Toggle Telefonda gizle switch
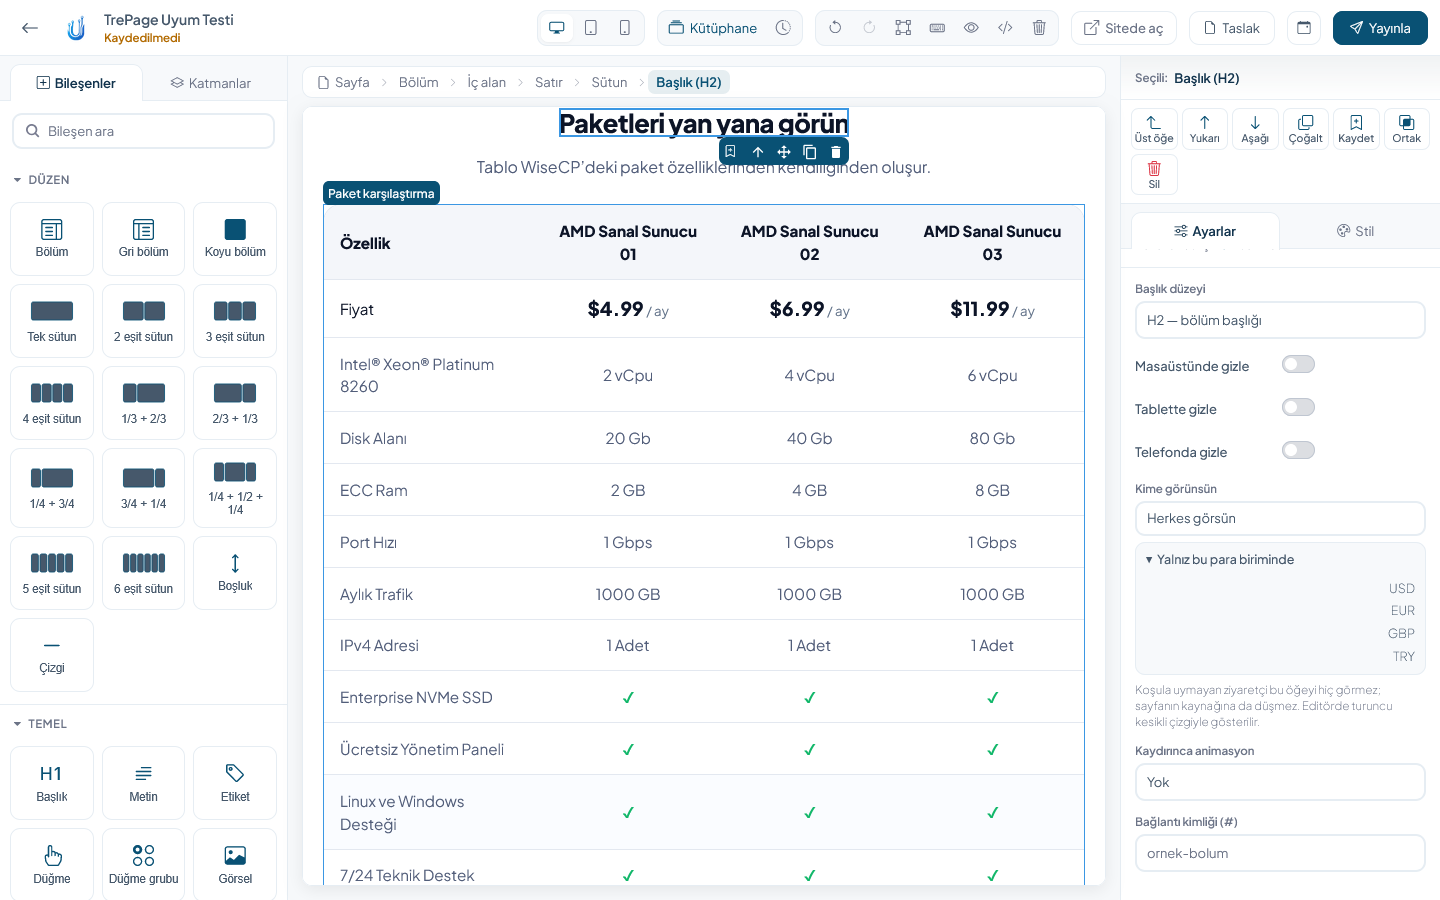The height and width of the screenshot is (900, 1440). (x=1298, y=451)
